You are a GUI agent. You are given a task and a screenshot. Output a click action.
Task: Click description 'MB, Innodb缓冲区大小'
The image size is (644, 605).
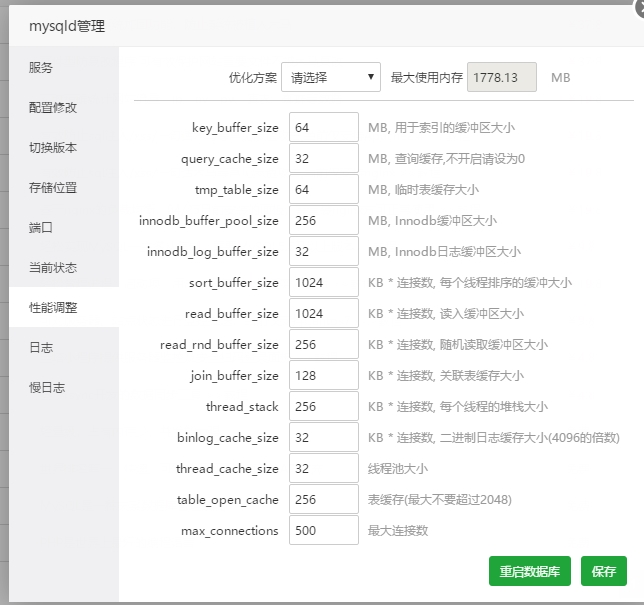[x=432, y=221]
